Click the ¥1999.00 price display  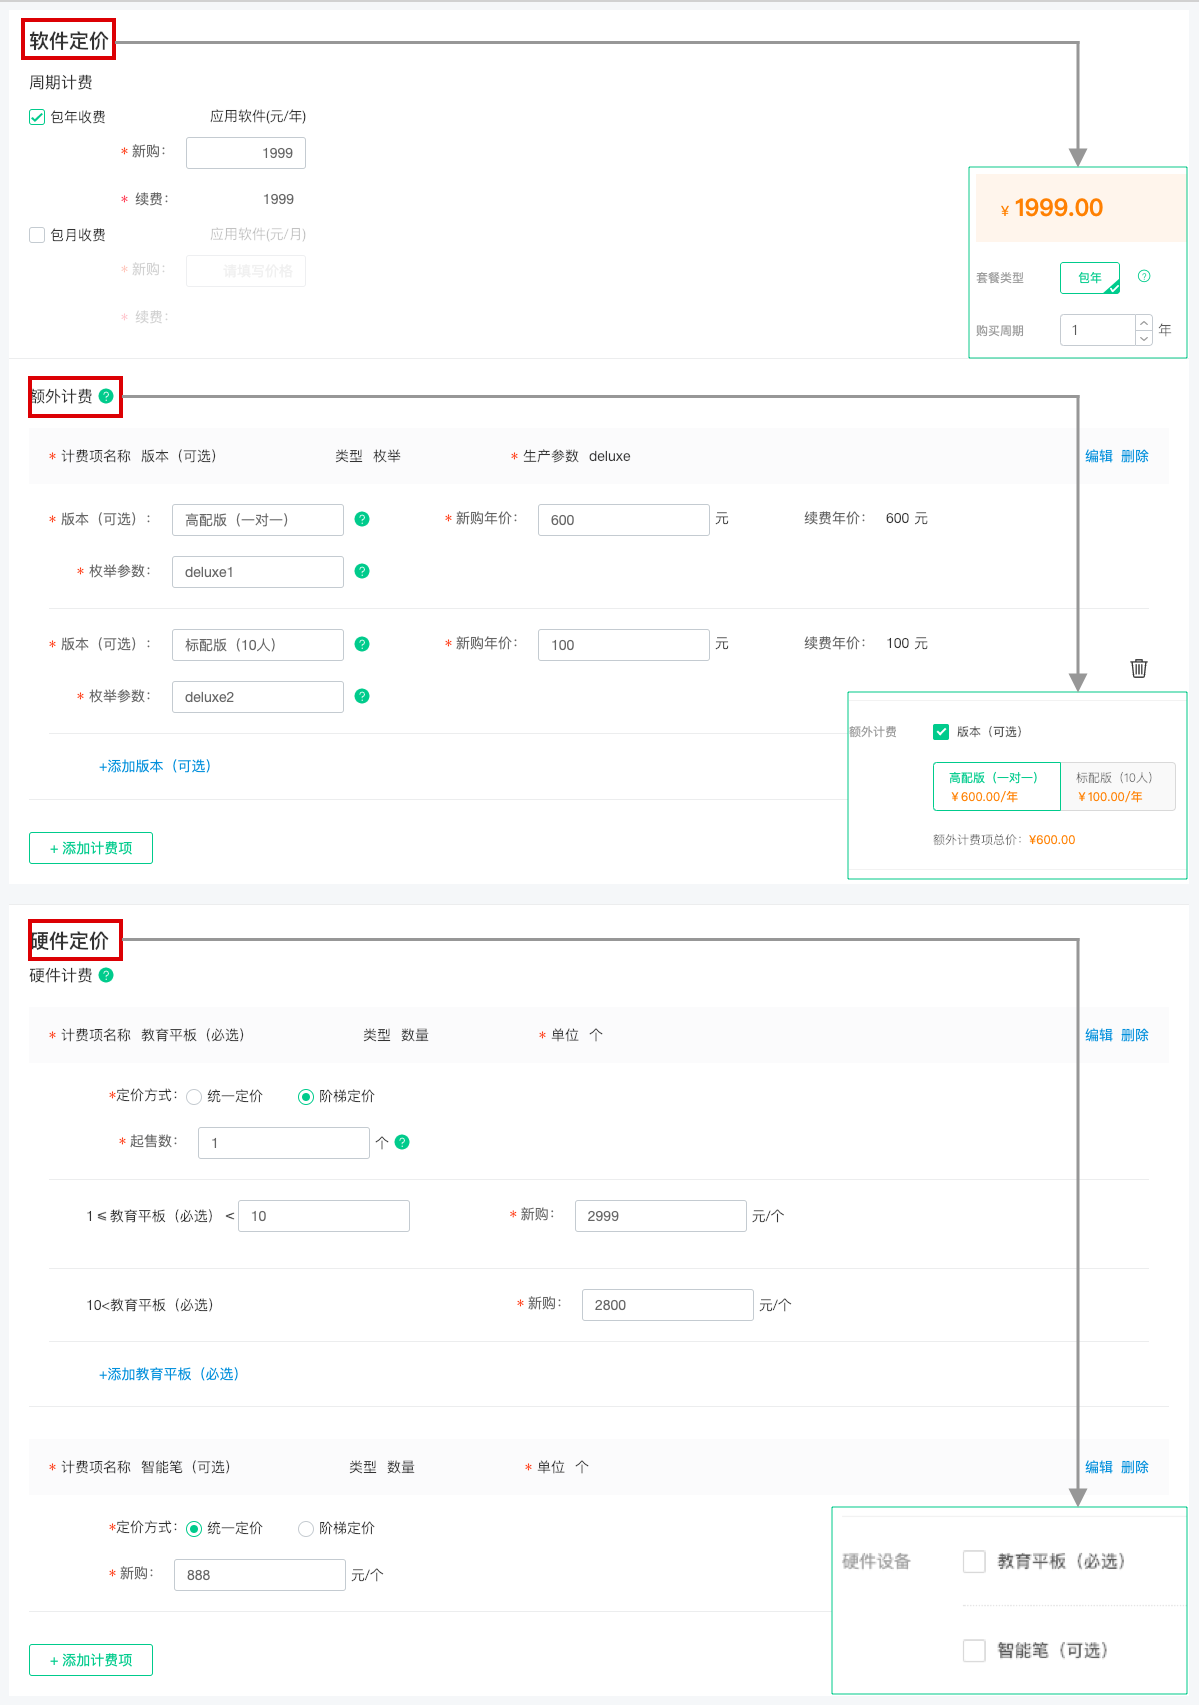[x=1052, y=208]
